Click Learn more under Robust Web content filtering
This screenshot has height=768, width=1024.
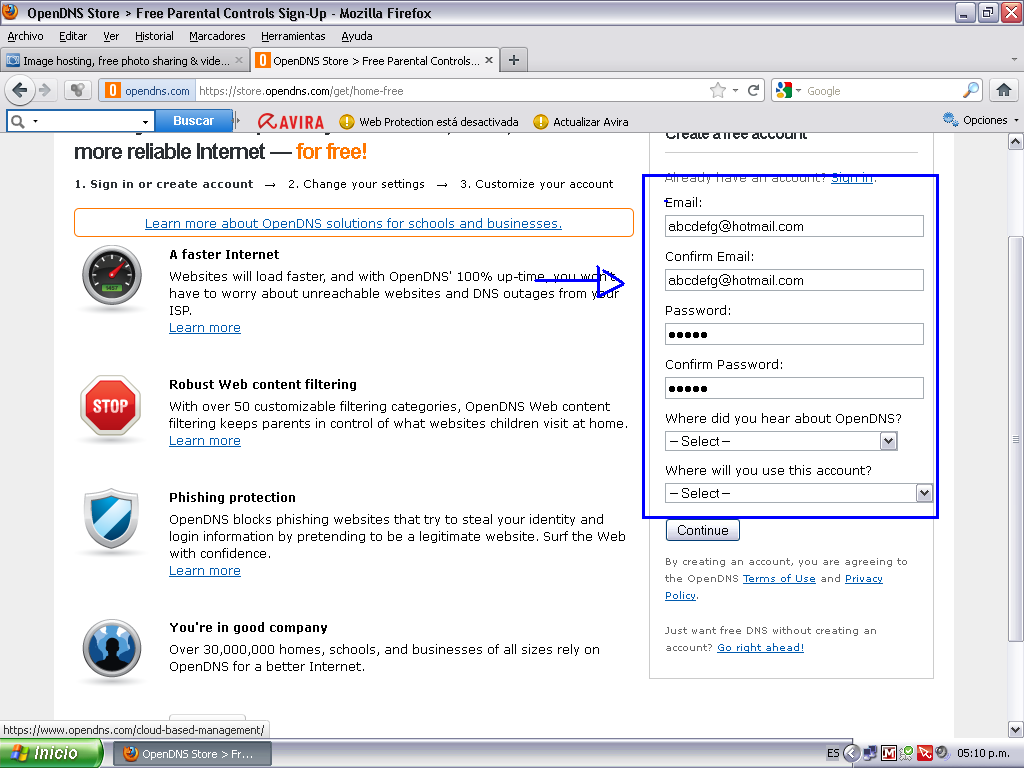[x=204, y=441]
